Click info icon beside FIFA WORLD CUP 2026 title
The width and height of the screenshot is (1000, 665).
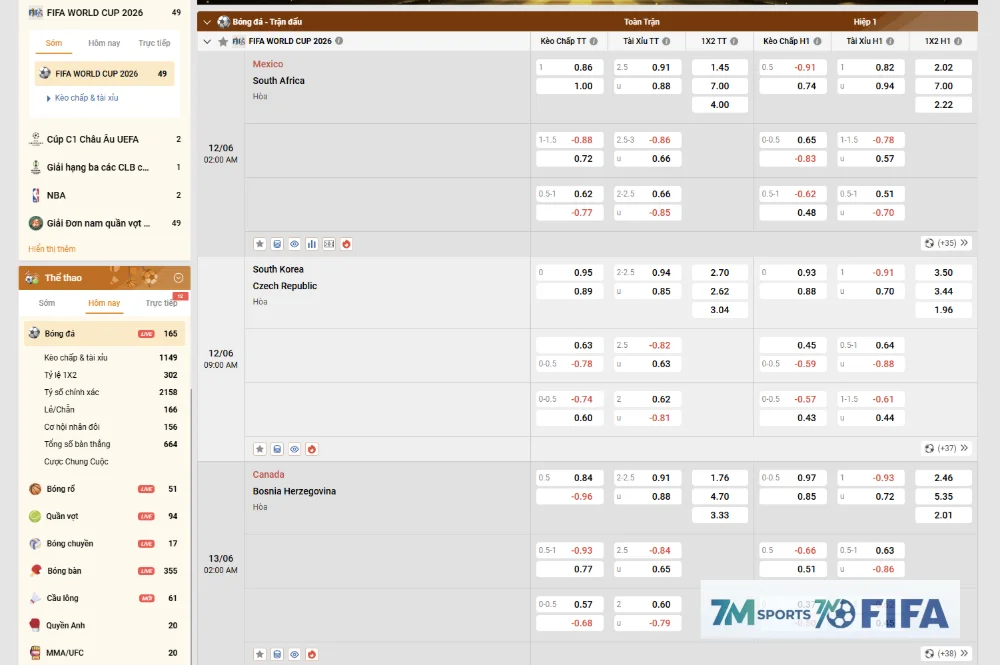(339, 41)
